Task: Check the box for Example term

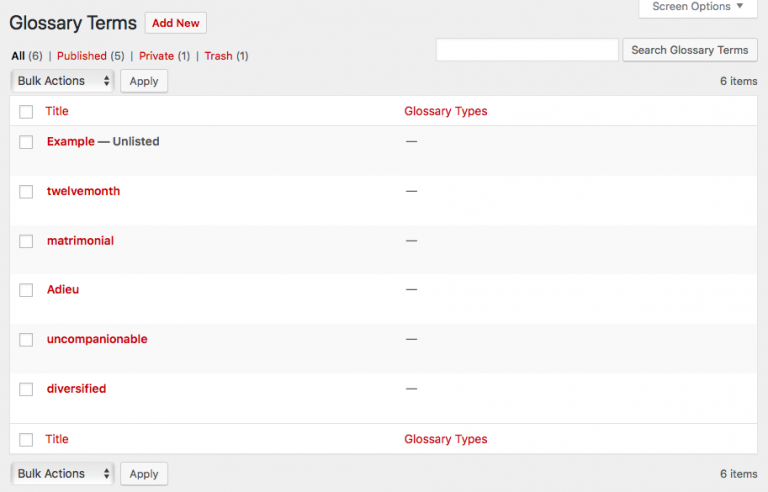Action: coord(26,142)
